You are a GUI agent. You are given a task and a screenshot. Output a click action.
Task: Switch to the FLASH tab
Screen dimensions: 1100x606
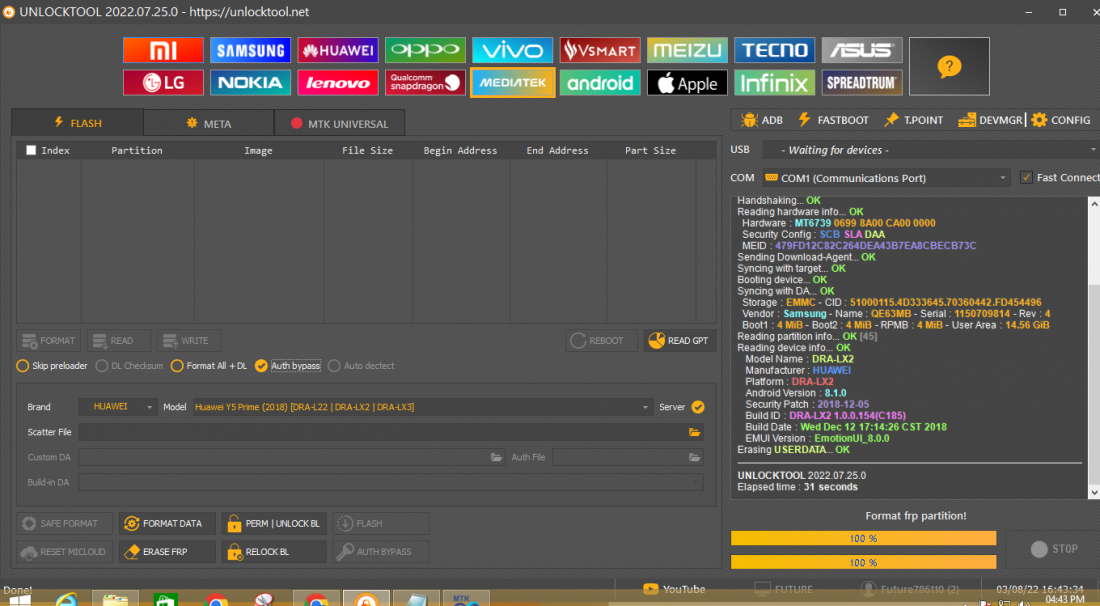pyautogui.click(x=78, y=123)
